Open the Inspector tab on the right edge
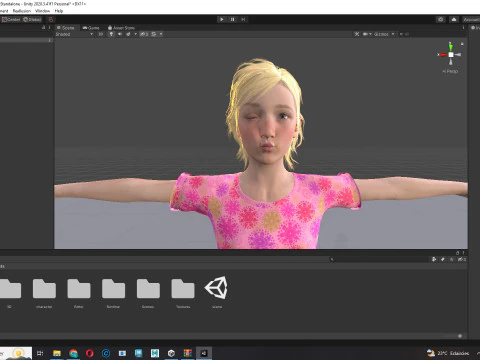 point(475,28)
